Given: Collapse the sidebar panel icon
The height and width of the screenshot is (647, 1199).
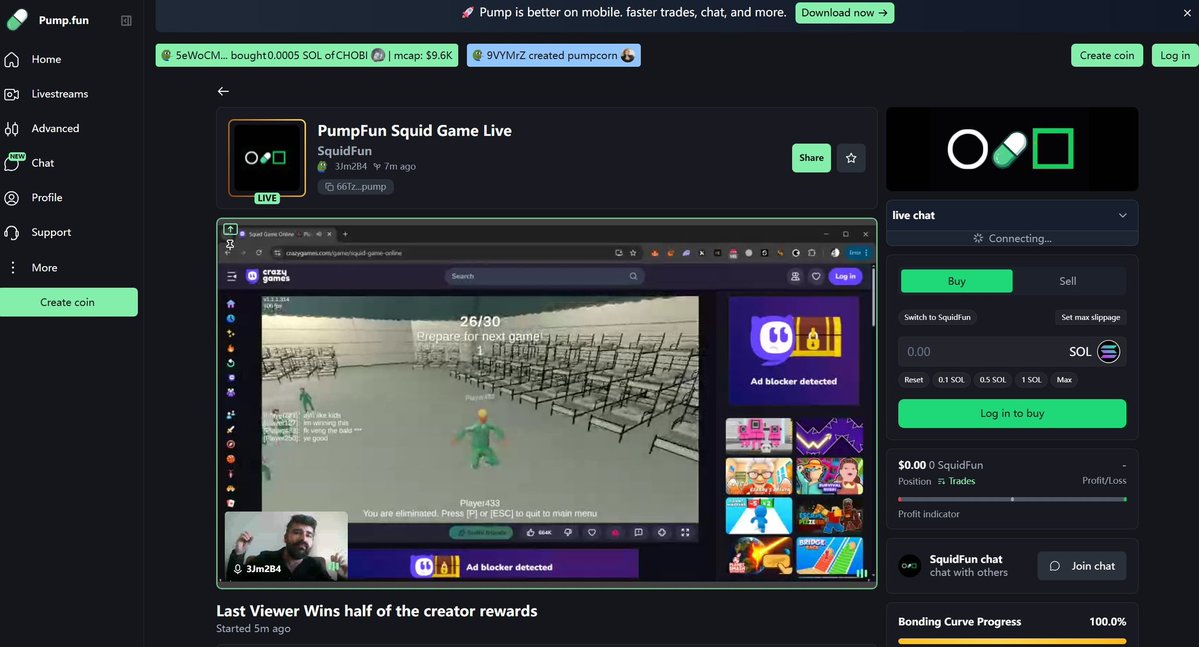Looking at the screenshot, I should [126, 21].
